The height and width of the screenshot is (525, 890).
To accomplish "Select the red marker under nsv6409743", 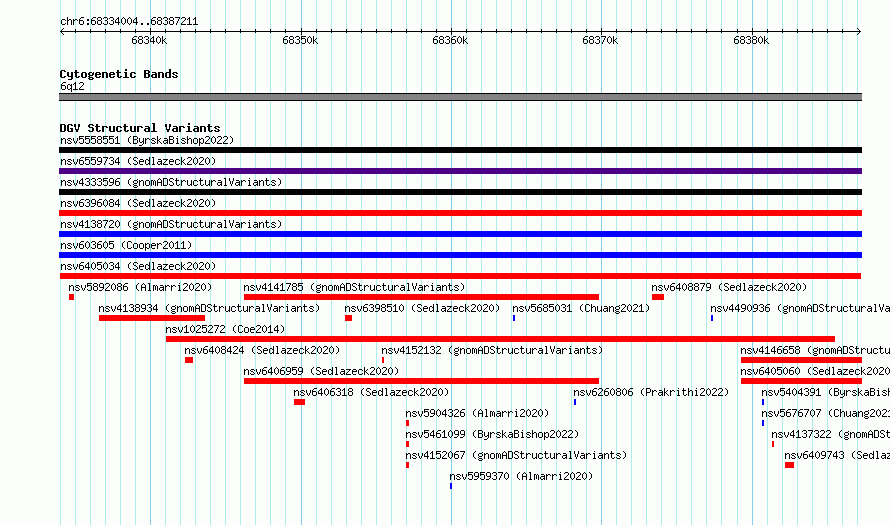I will click(790, 465).
